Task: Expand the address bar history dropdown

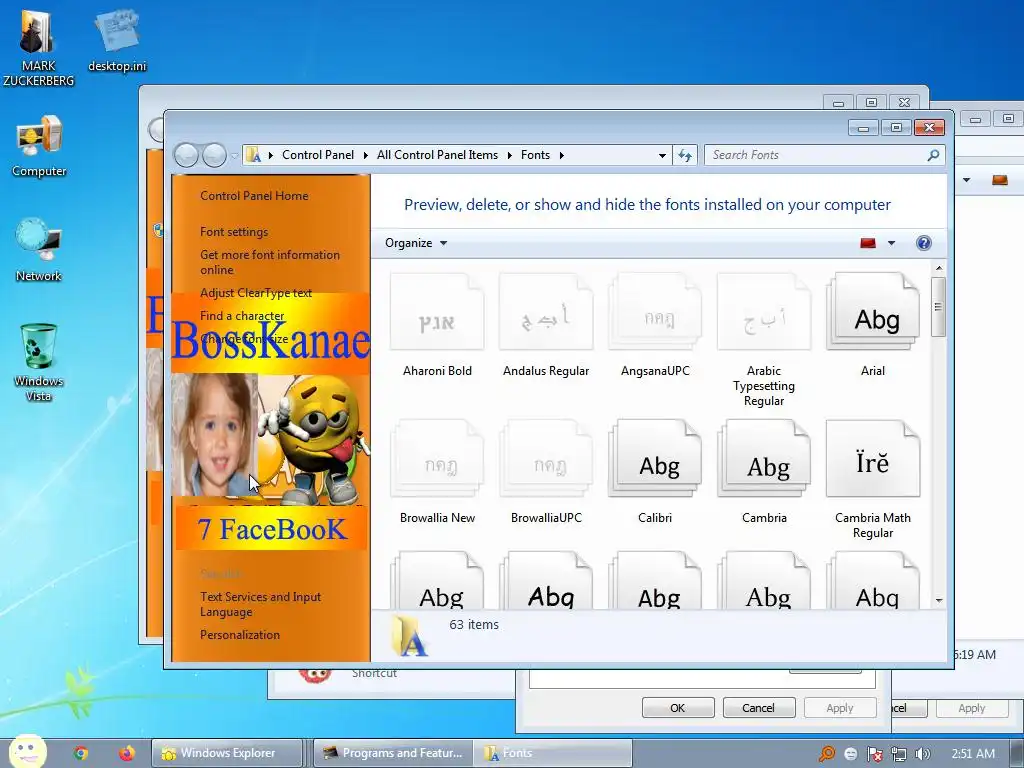Action: (x=662, y=155)
